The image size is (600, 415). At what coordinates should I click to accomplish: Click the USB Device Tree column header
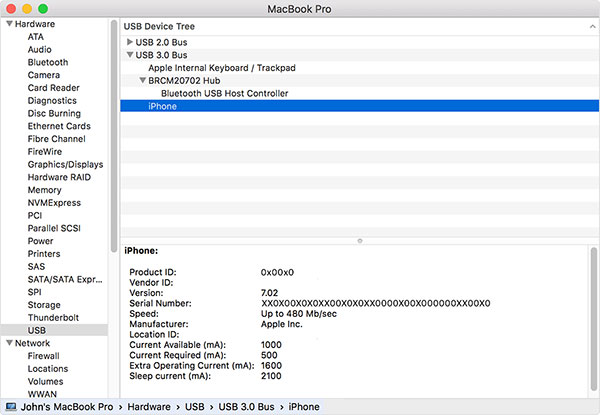(360, 26)
